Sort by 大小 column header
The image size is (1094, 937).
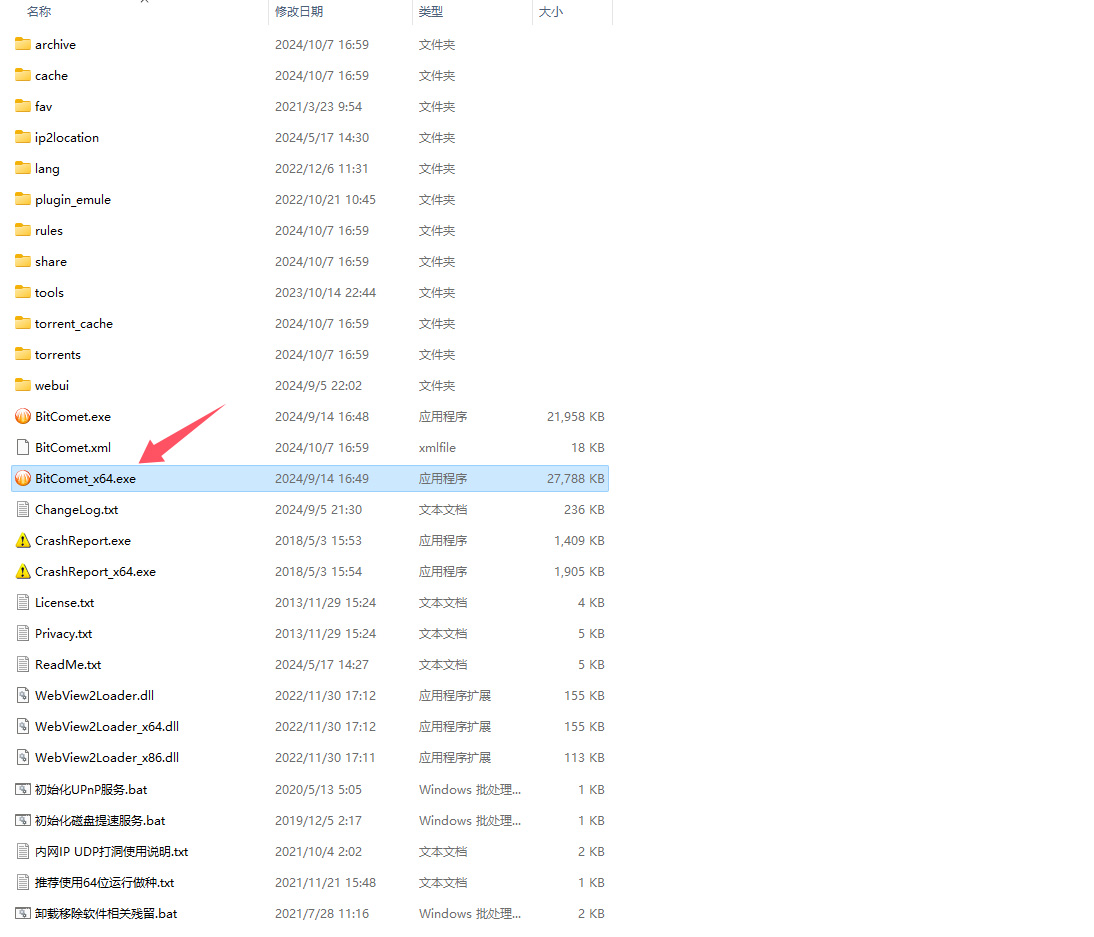pyautogui.click(x=551, y=12)
